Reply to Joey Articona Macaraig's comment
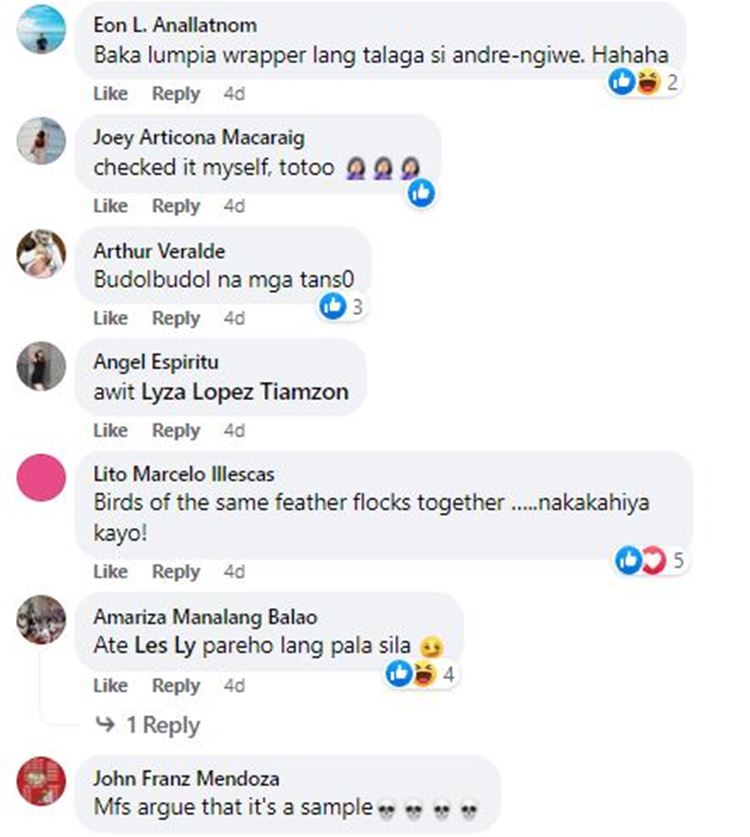 176,206
